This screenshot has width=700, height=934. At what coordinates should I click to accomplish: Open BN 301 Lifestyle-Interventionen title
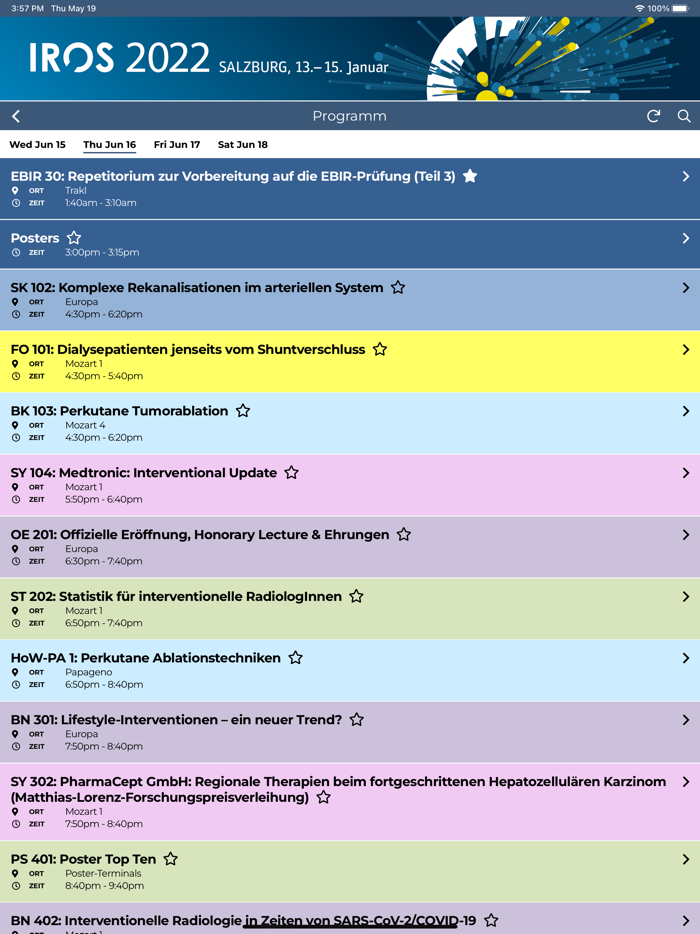[176, 720]
